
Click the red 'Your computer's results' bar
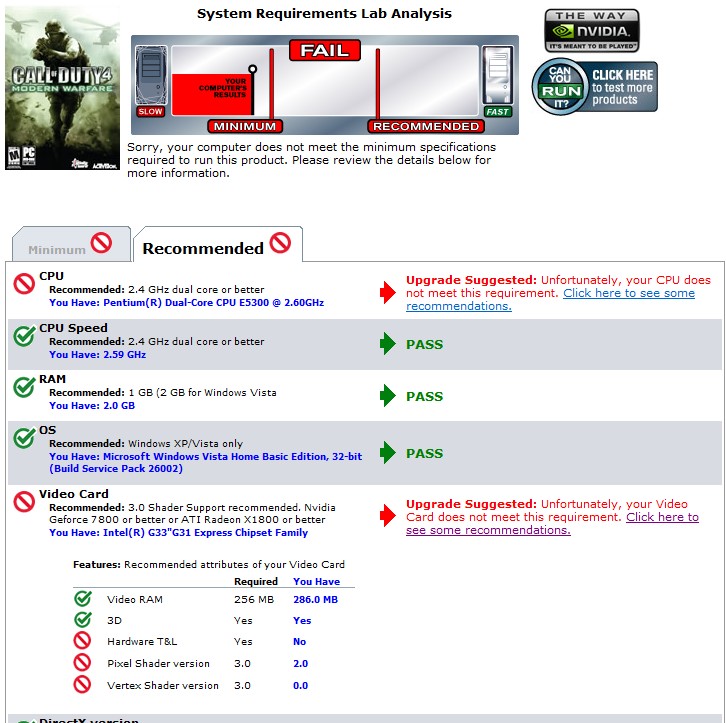pyautogui.click(x=213, y=94)
